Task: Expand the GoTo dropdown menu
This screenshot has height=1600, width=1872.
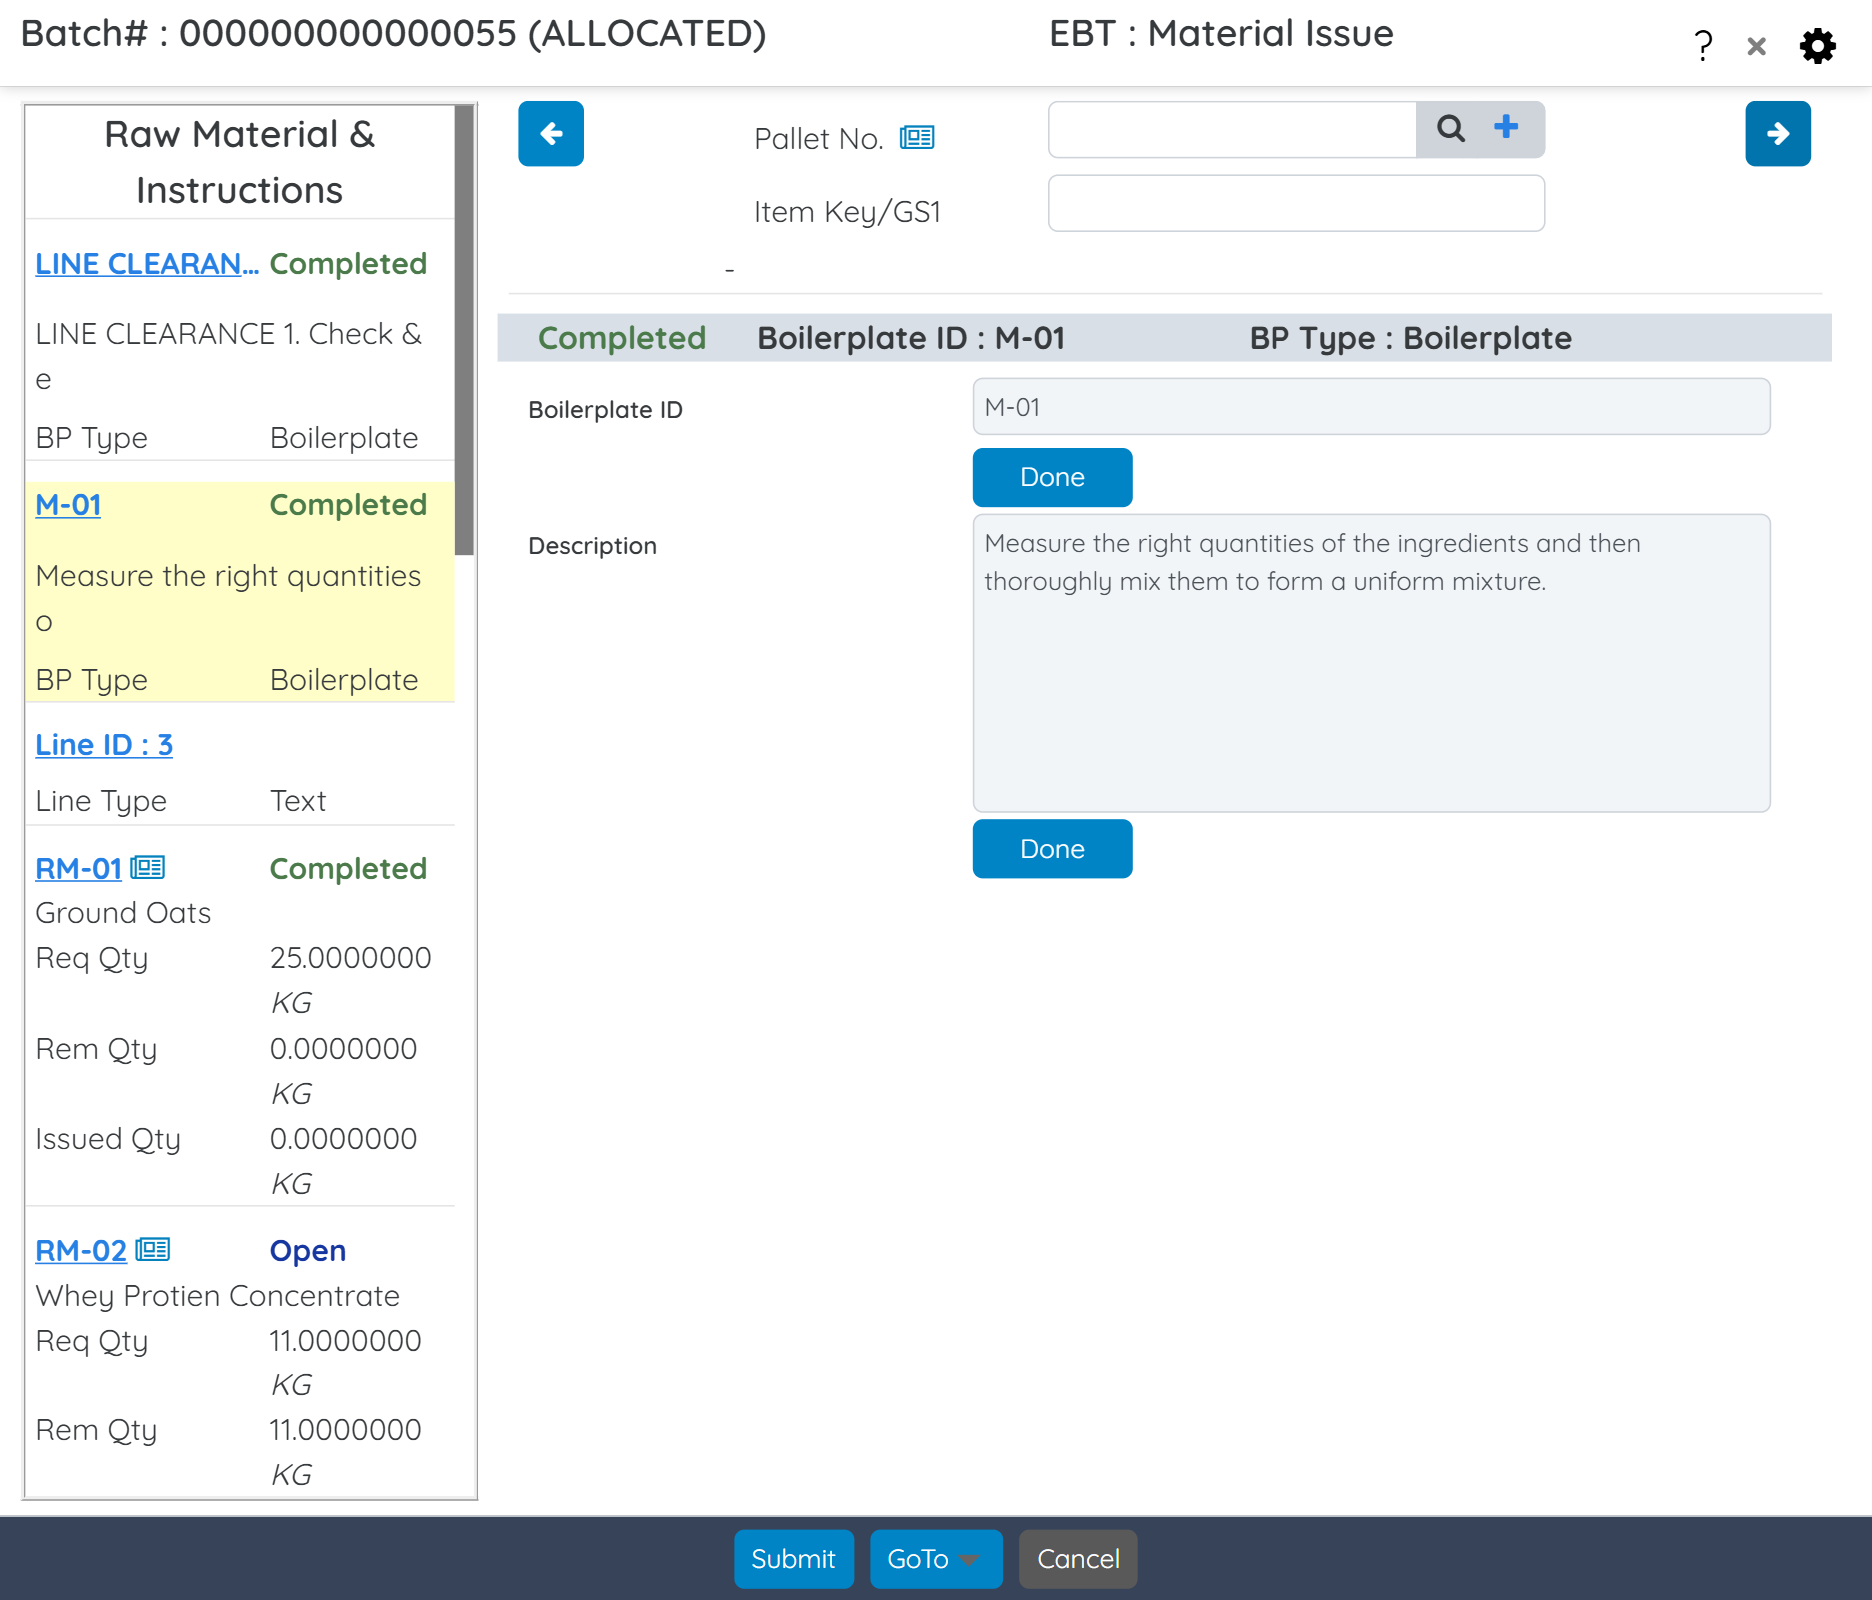Action: [x=935, y=1559]
